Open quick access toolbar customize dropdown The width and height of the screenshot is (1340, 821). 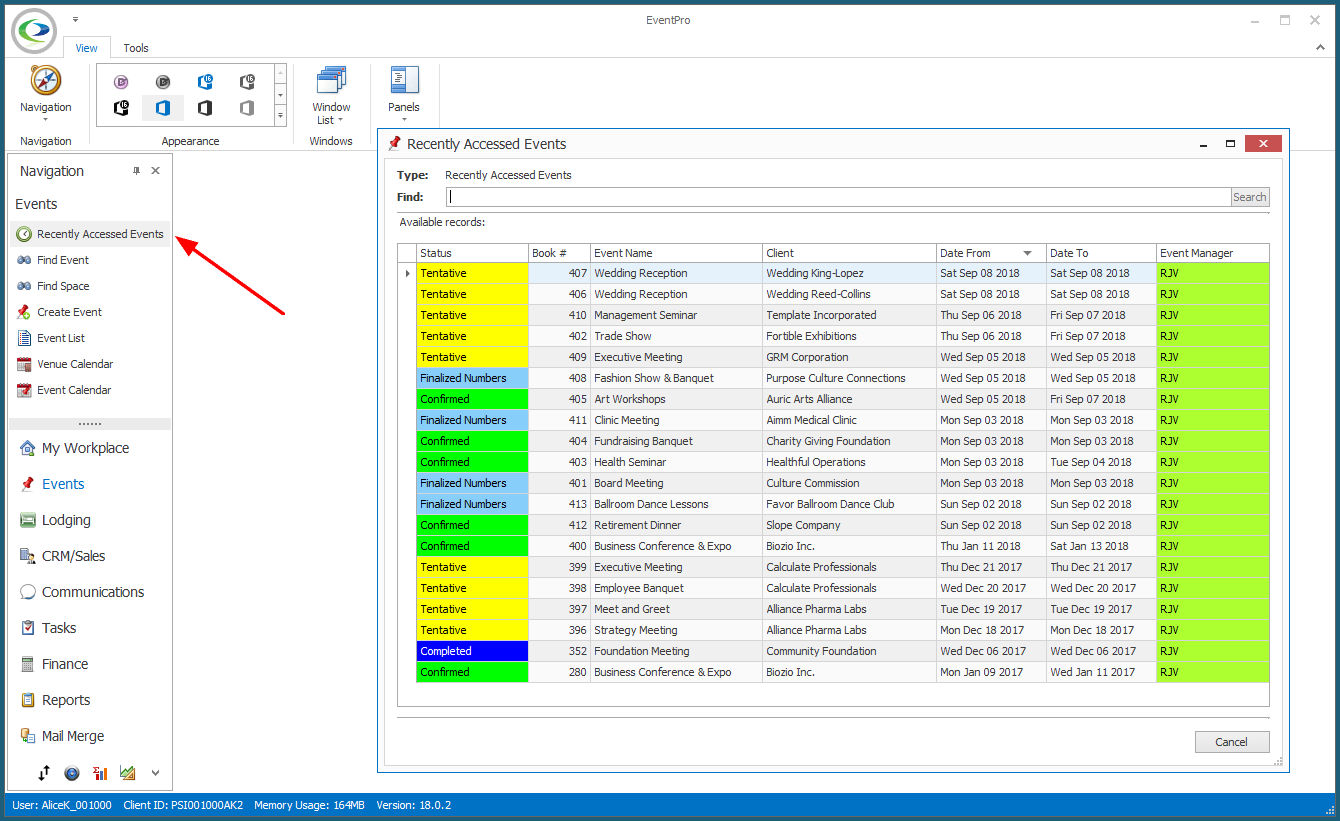pos(76,19)
